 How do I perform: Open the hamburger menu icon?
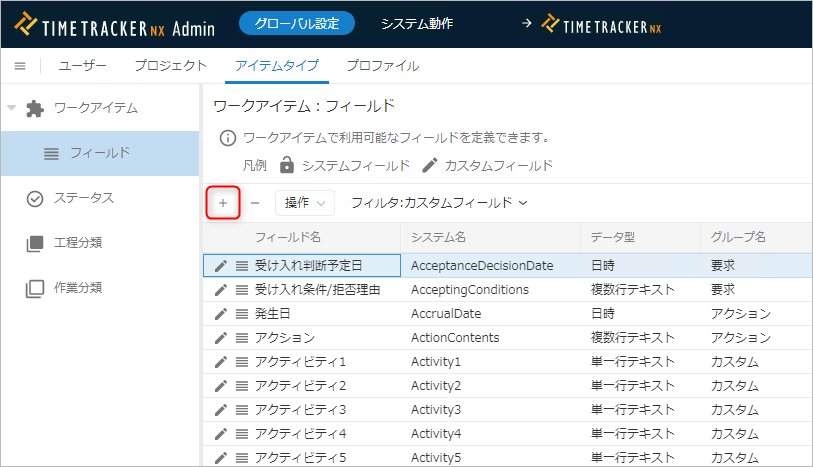pyautogui.click(x=19, y=66)
